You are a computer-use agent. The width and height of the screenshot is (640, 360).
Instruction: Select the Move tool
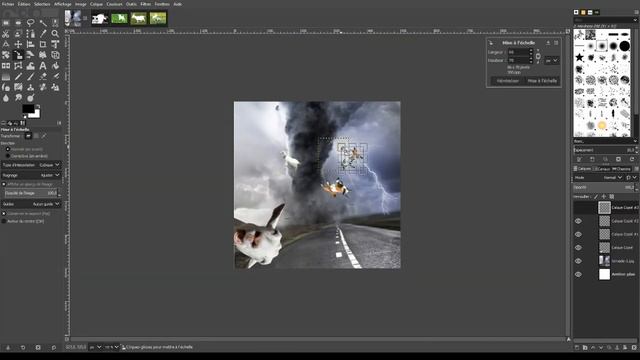click(x=18, y=44)
